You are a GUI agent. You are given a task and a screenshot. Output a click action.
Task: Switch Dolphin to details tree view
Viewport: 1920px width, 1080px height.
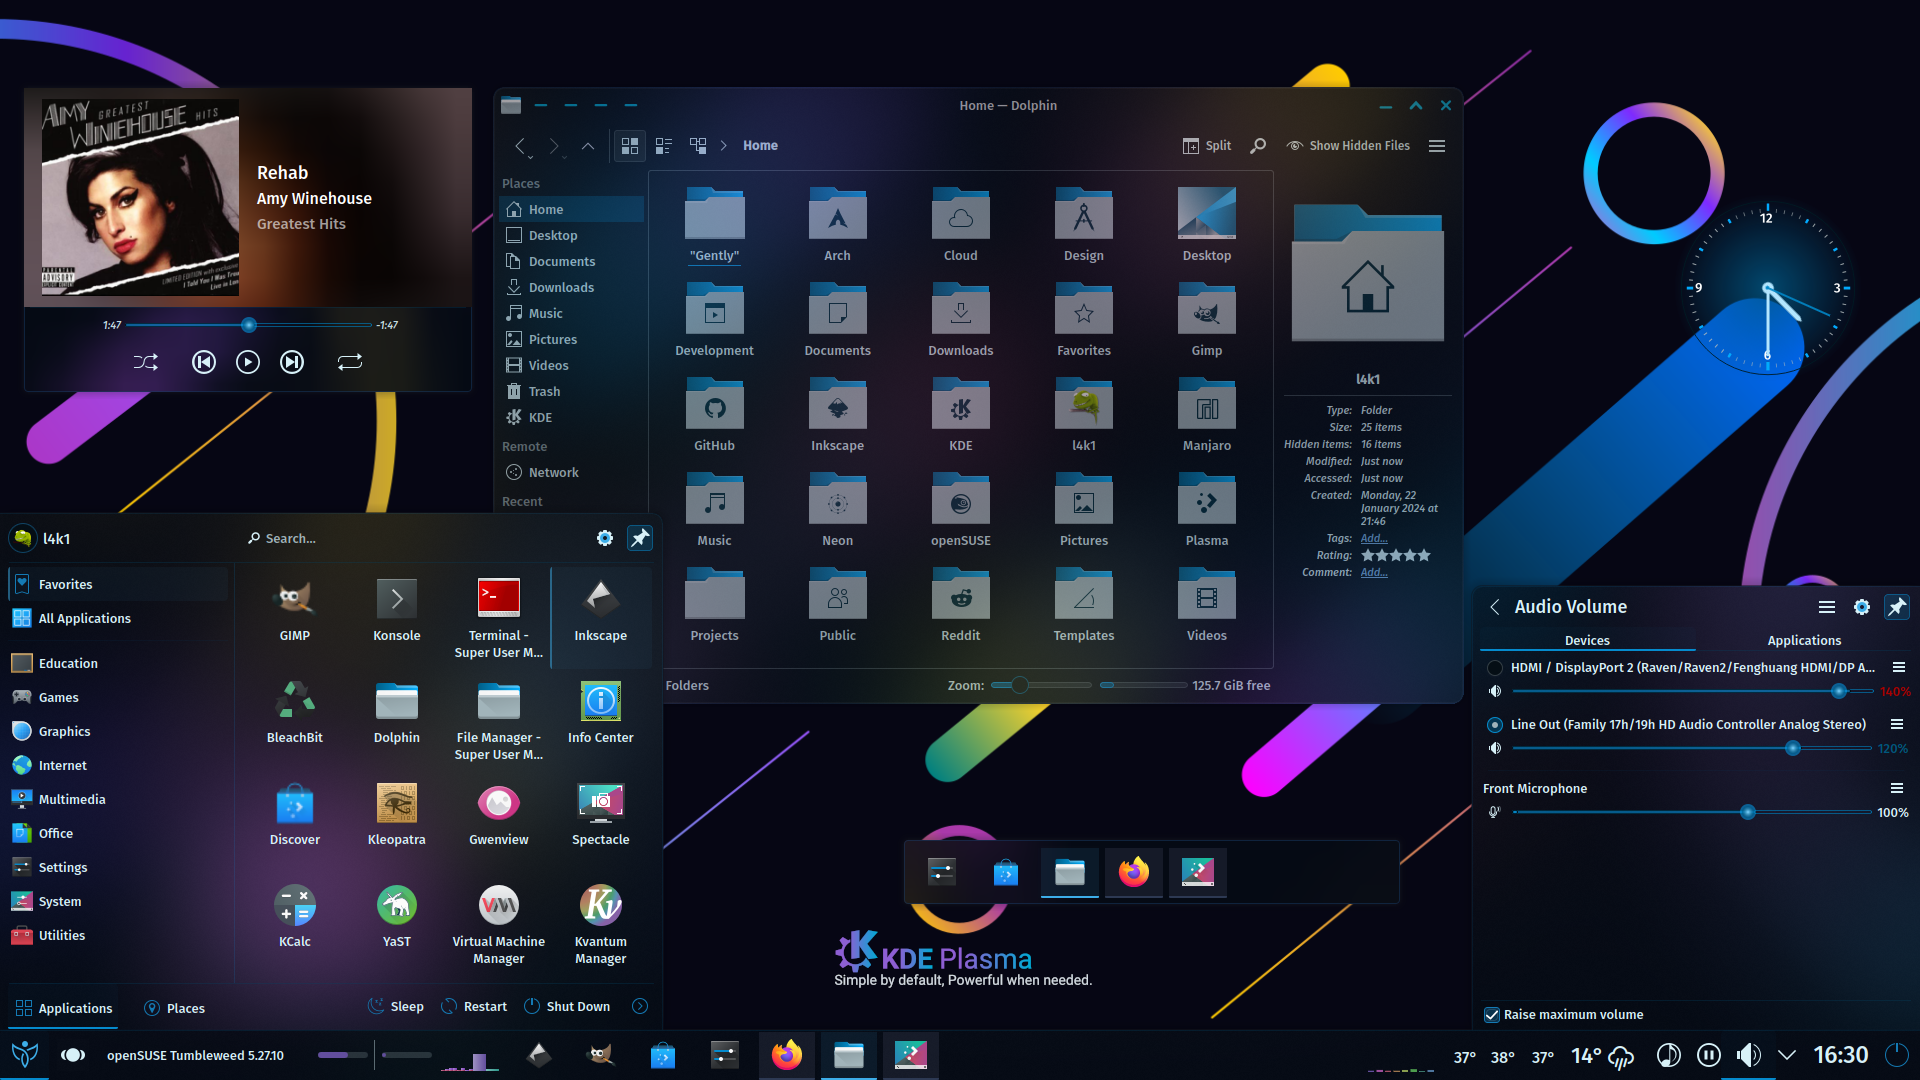698,146
